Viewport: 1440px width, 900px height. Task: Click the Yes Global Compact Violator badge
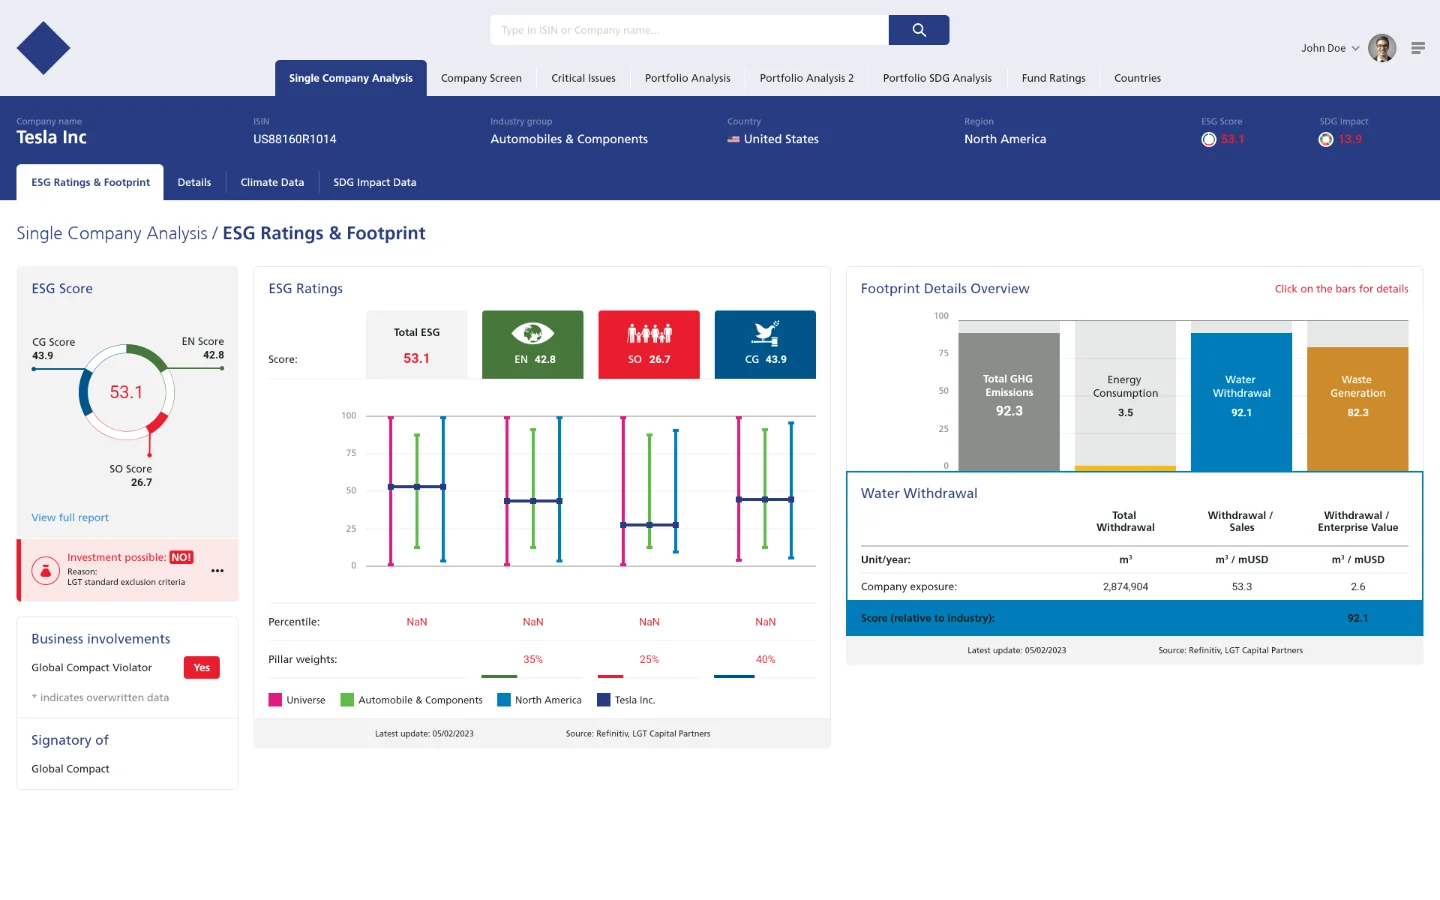click(202, 668)
